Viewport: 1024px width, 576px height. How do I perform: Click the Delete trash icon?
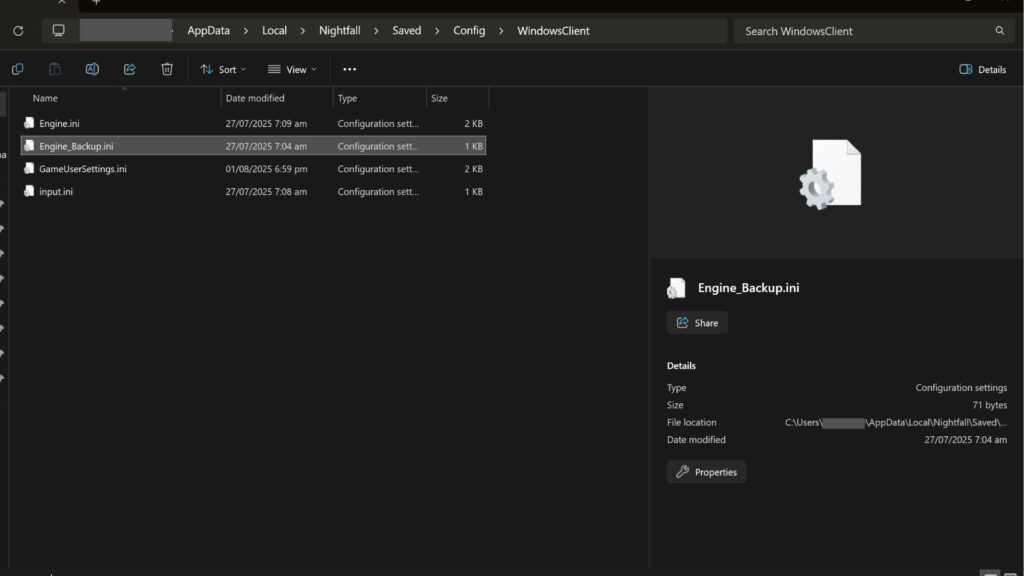pyautogui.click(x=166, y=69)
